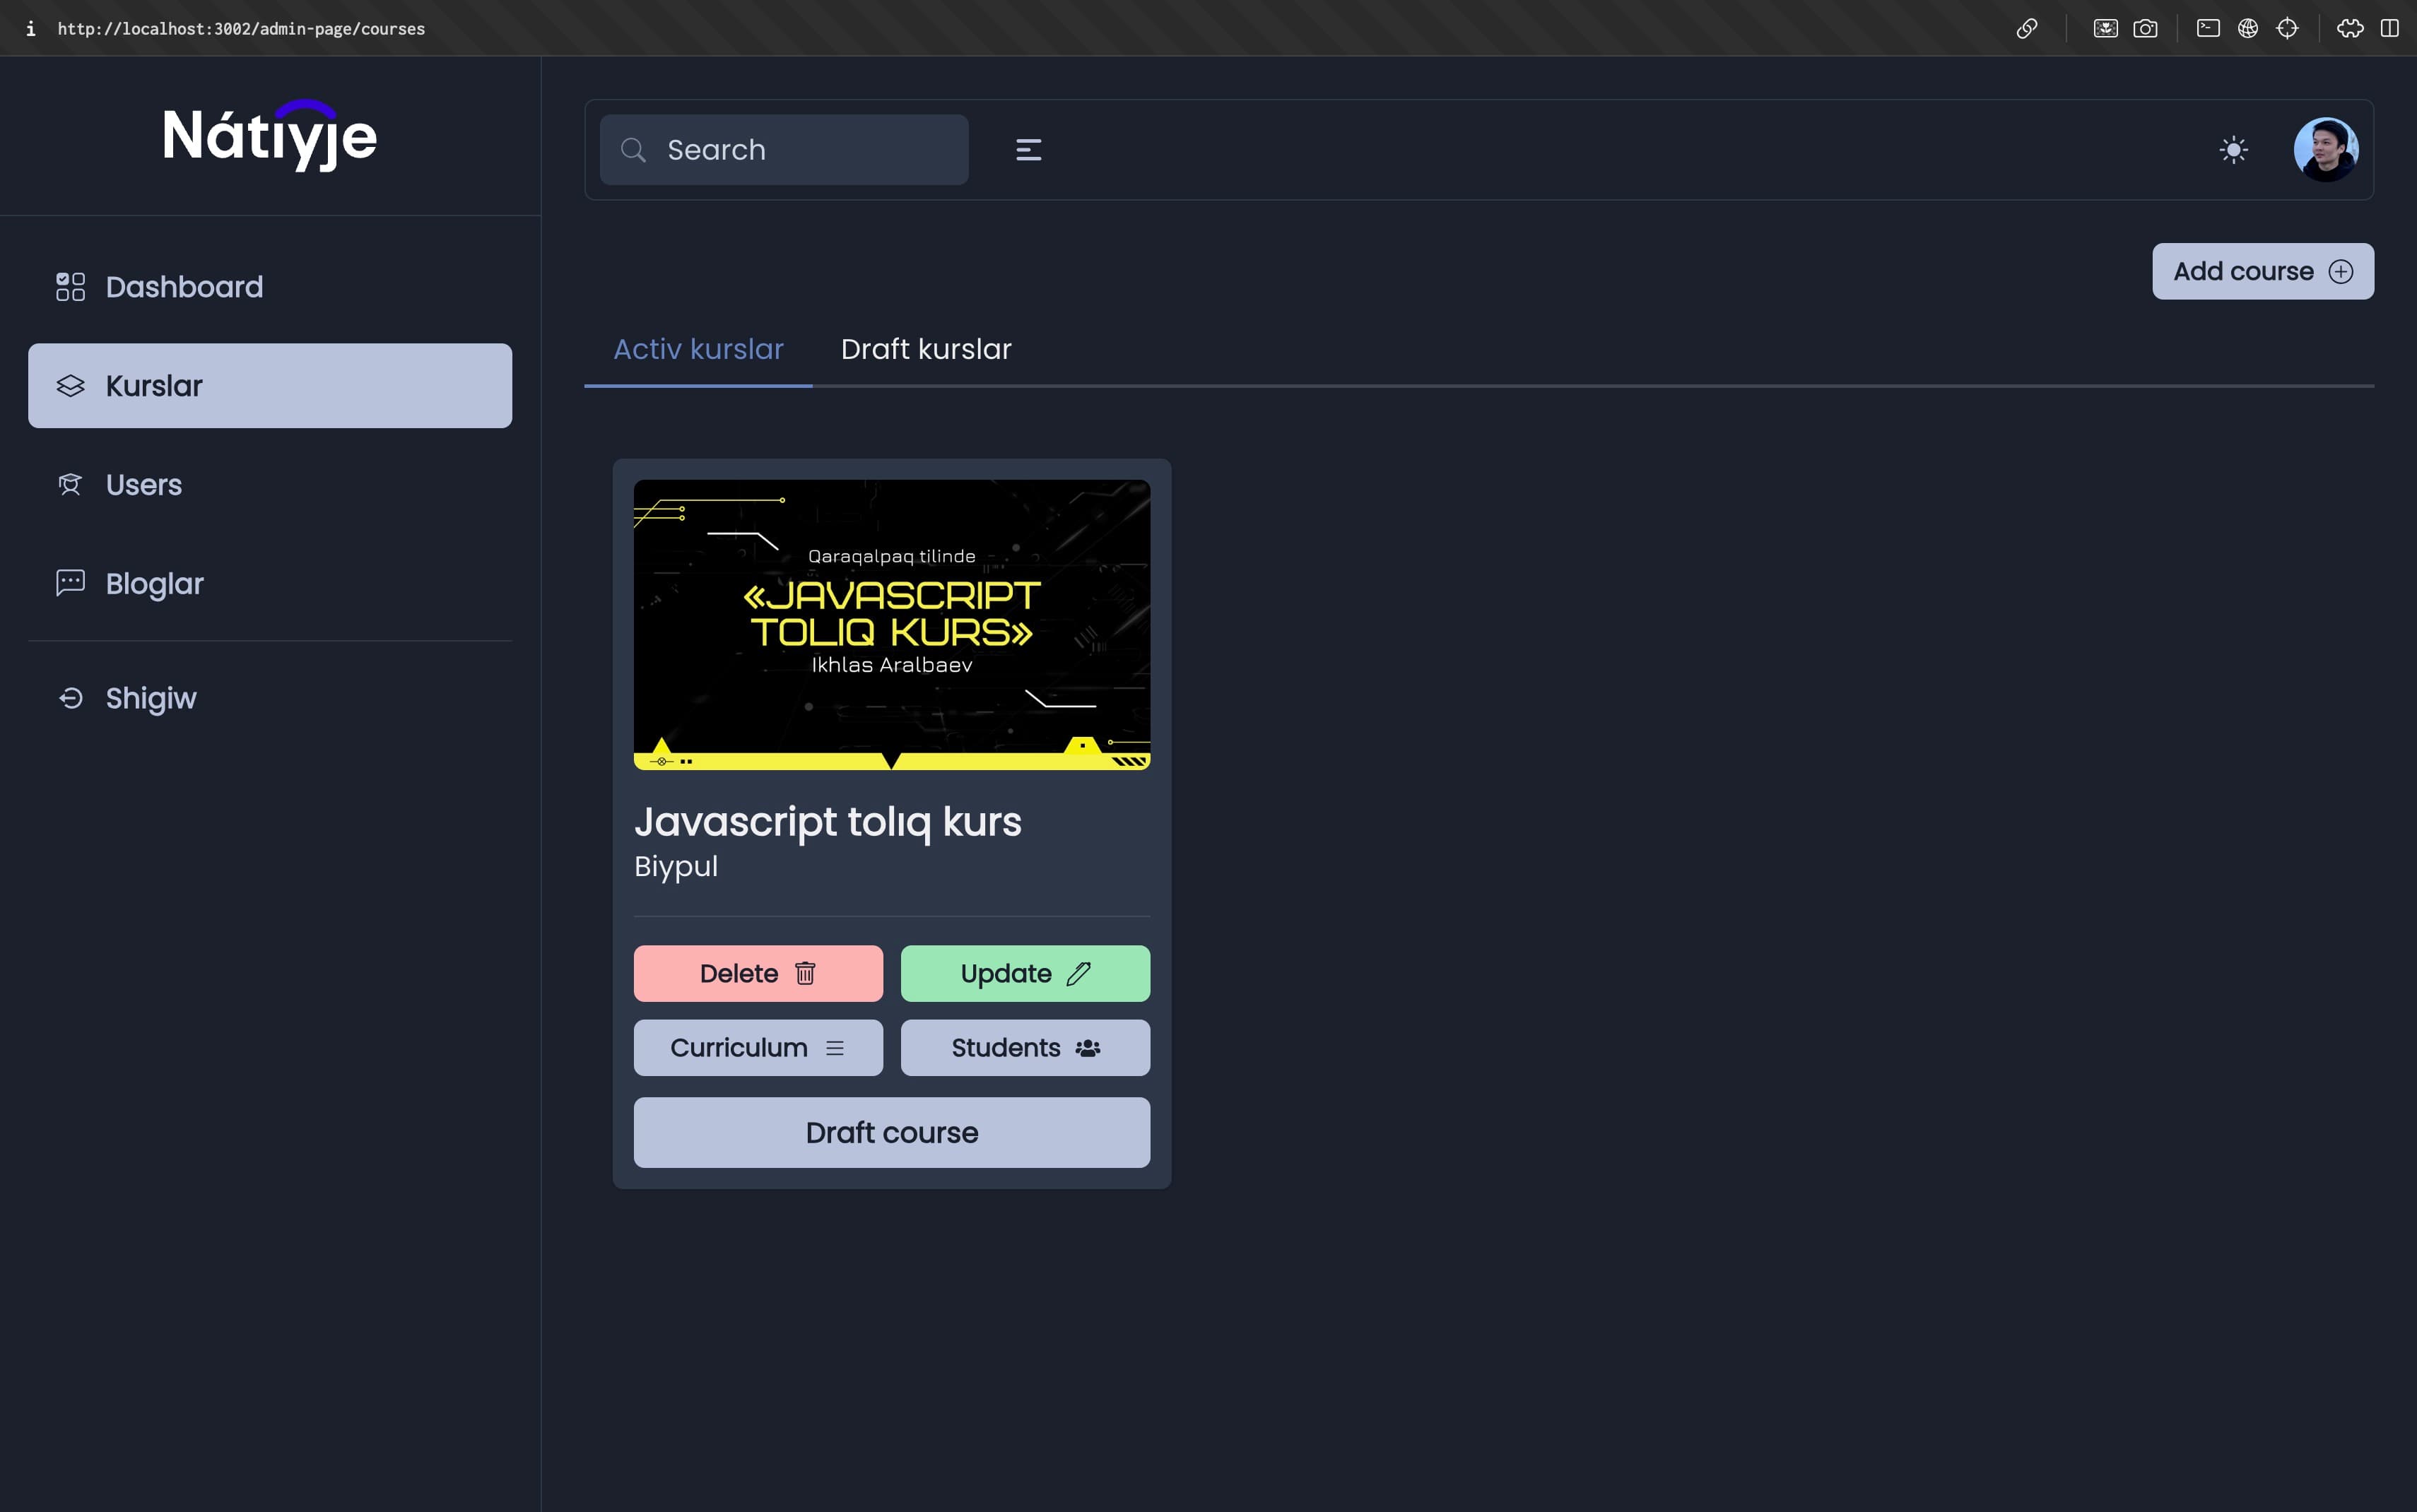Click inside the Search input field

tap(800, 149)
